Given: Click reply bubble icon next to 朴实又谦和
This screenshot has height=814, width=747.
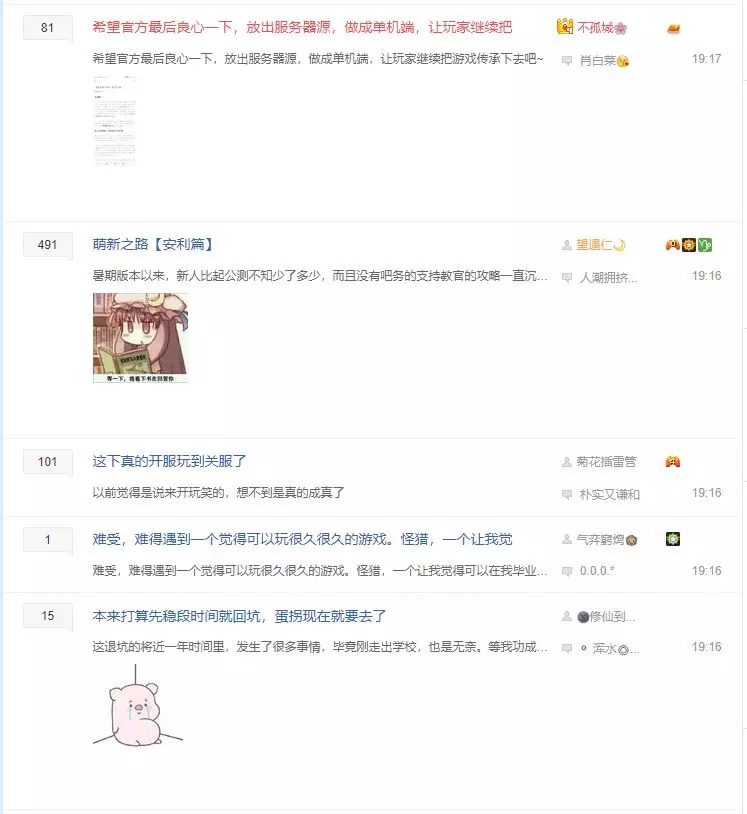Looking at the screenshot, I should pos(567,494).
